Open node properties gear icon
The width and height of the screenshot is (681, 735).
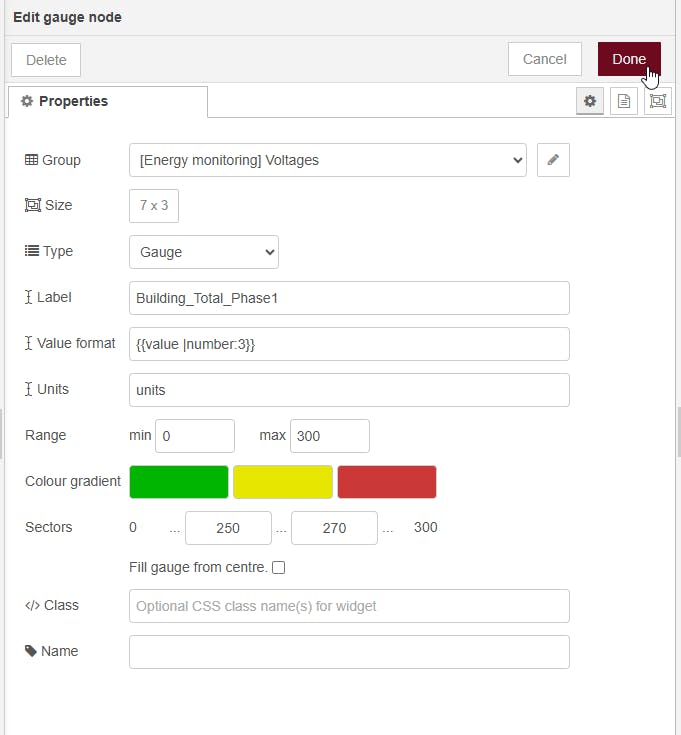pos(590,101)
